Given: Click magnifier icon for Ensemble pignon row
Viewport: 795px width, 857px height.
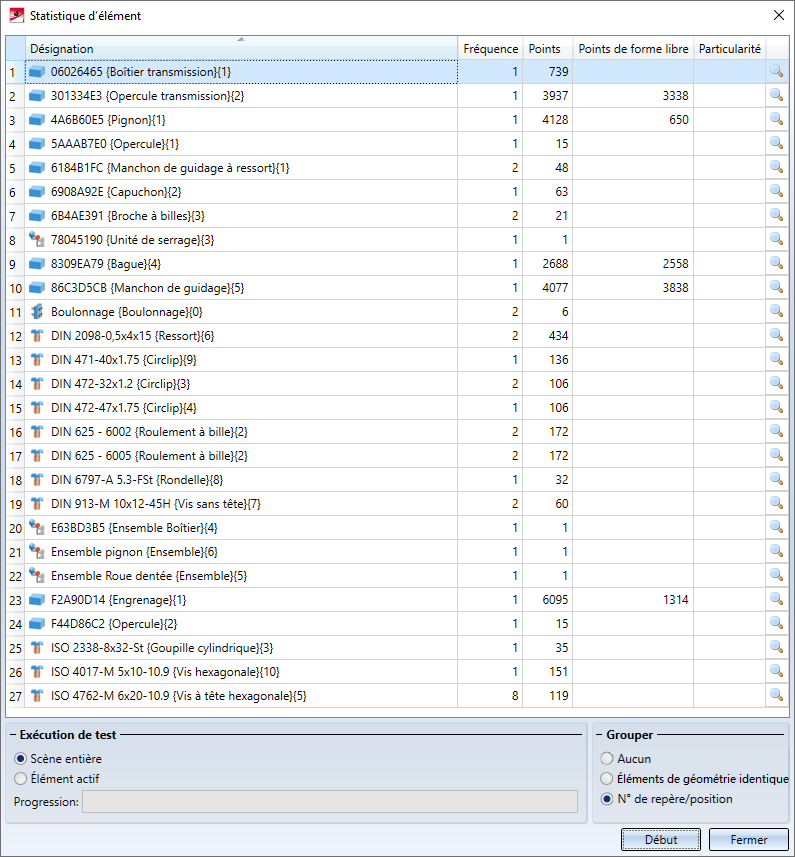Looking at the screenshot, I should coord(776,551).
